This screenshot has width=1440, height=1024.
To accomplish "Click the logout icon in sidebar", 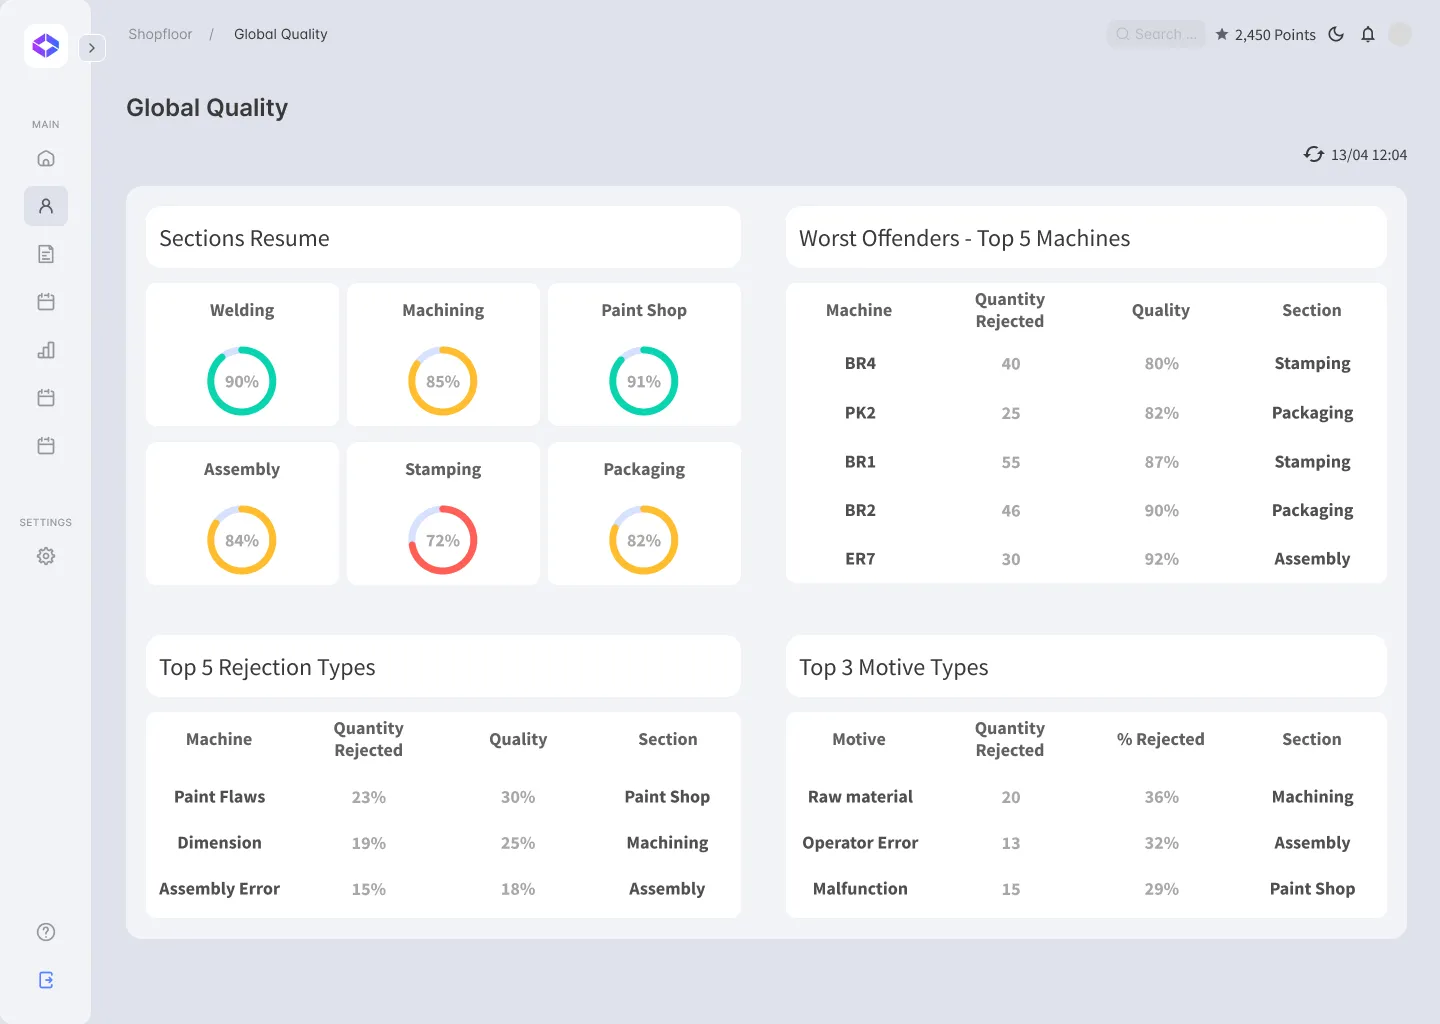I will tap(46, 980).
